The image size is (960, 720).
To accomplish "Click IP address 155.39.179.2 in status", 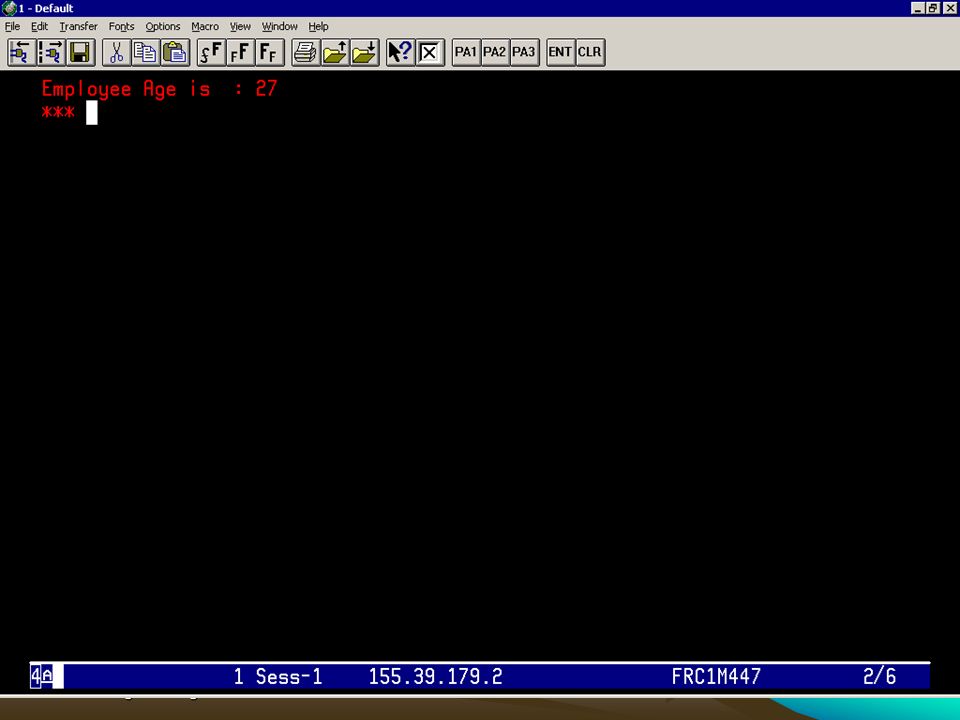I will [x=435, y=677].
